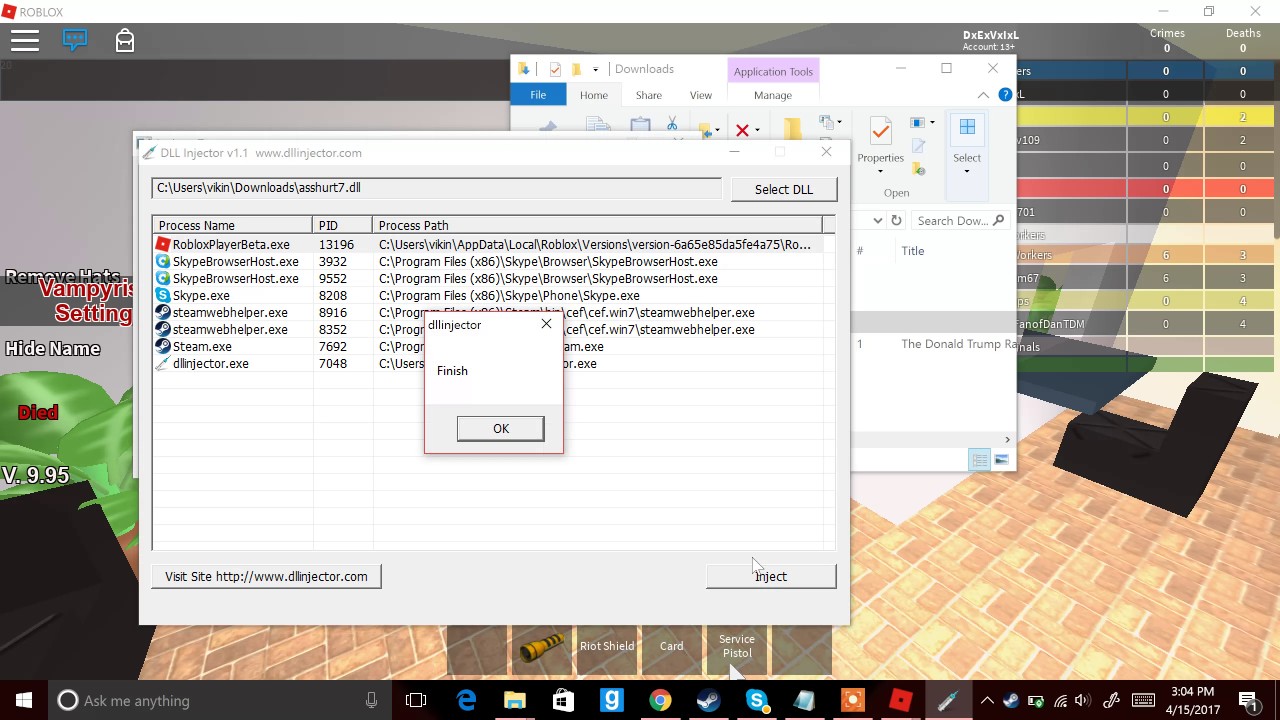The width and height of the screenshot is (1280, 720).
Task: Click the Open dropdown icon in ribbon
Action: (x=921, y=123)
